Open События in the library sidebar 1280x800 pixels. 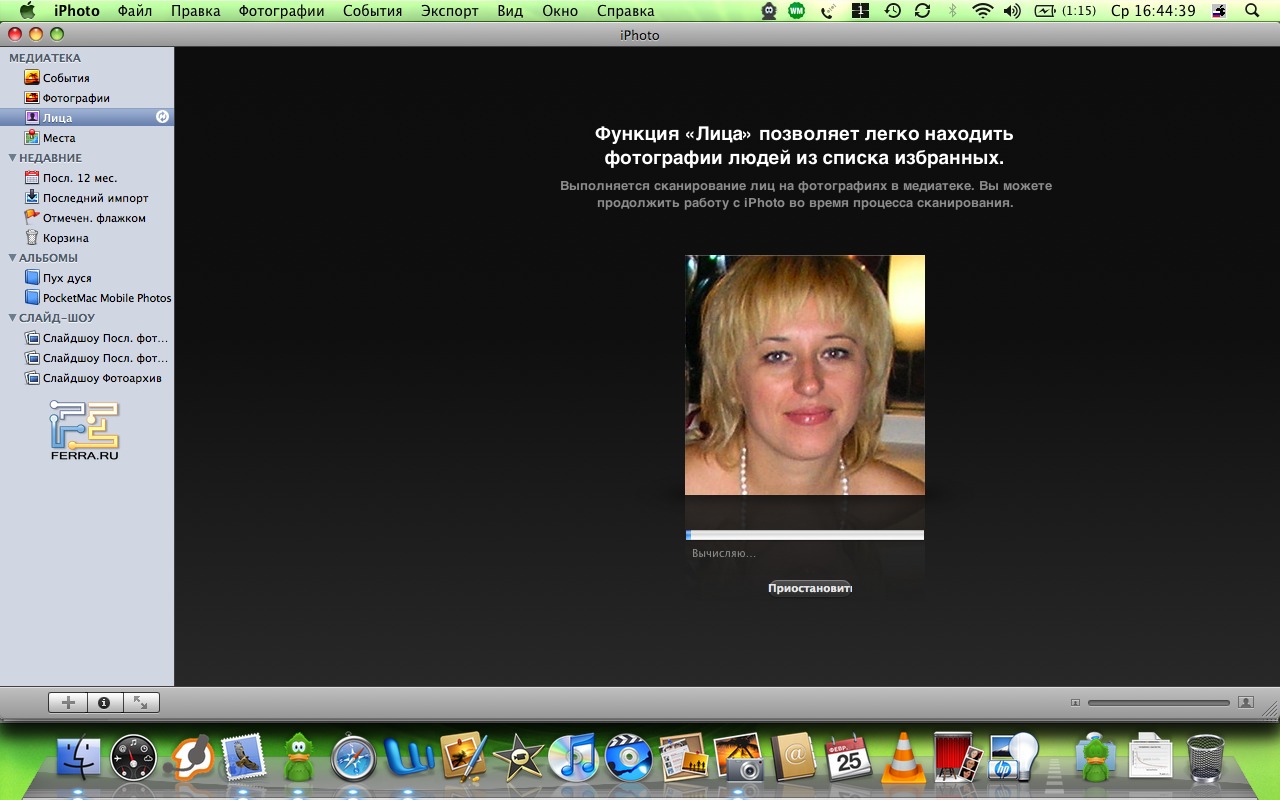(65, 78)
